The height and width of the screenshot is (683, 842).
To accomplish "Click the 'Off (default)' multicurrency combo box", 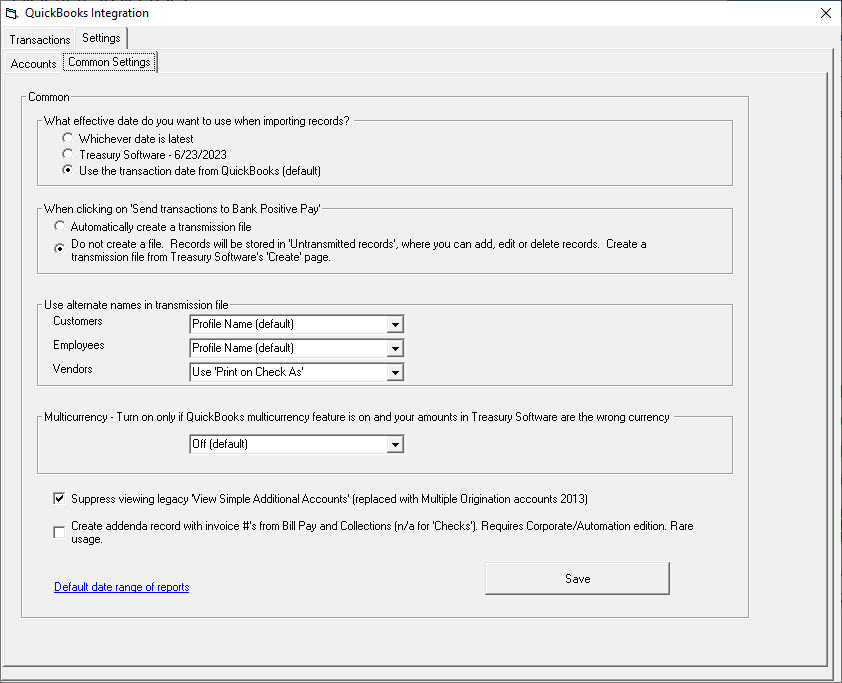I will coord(296,445).
